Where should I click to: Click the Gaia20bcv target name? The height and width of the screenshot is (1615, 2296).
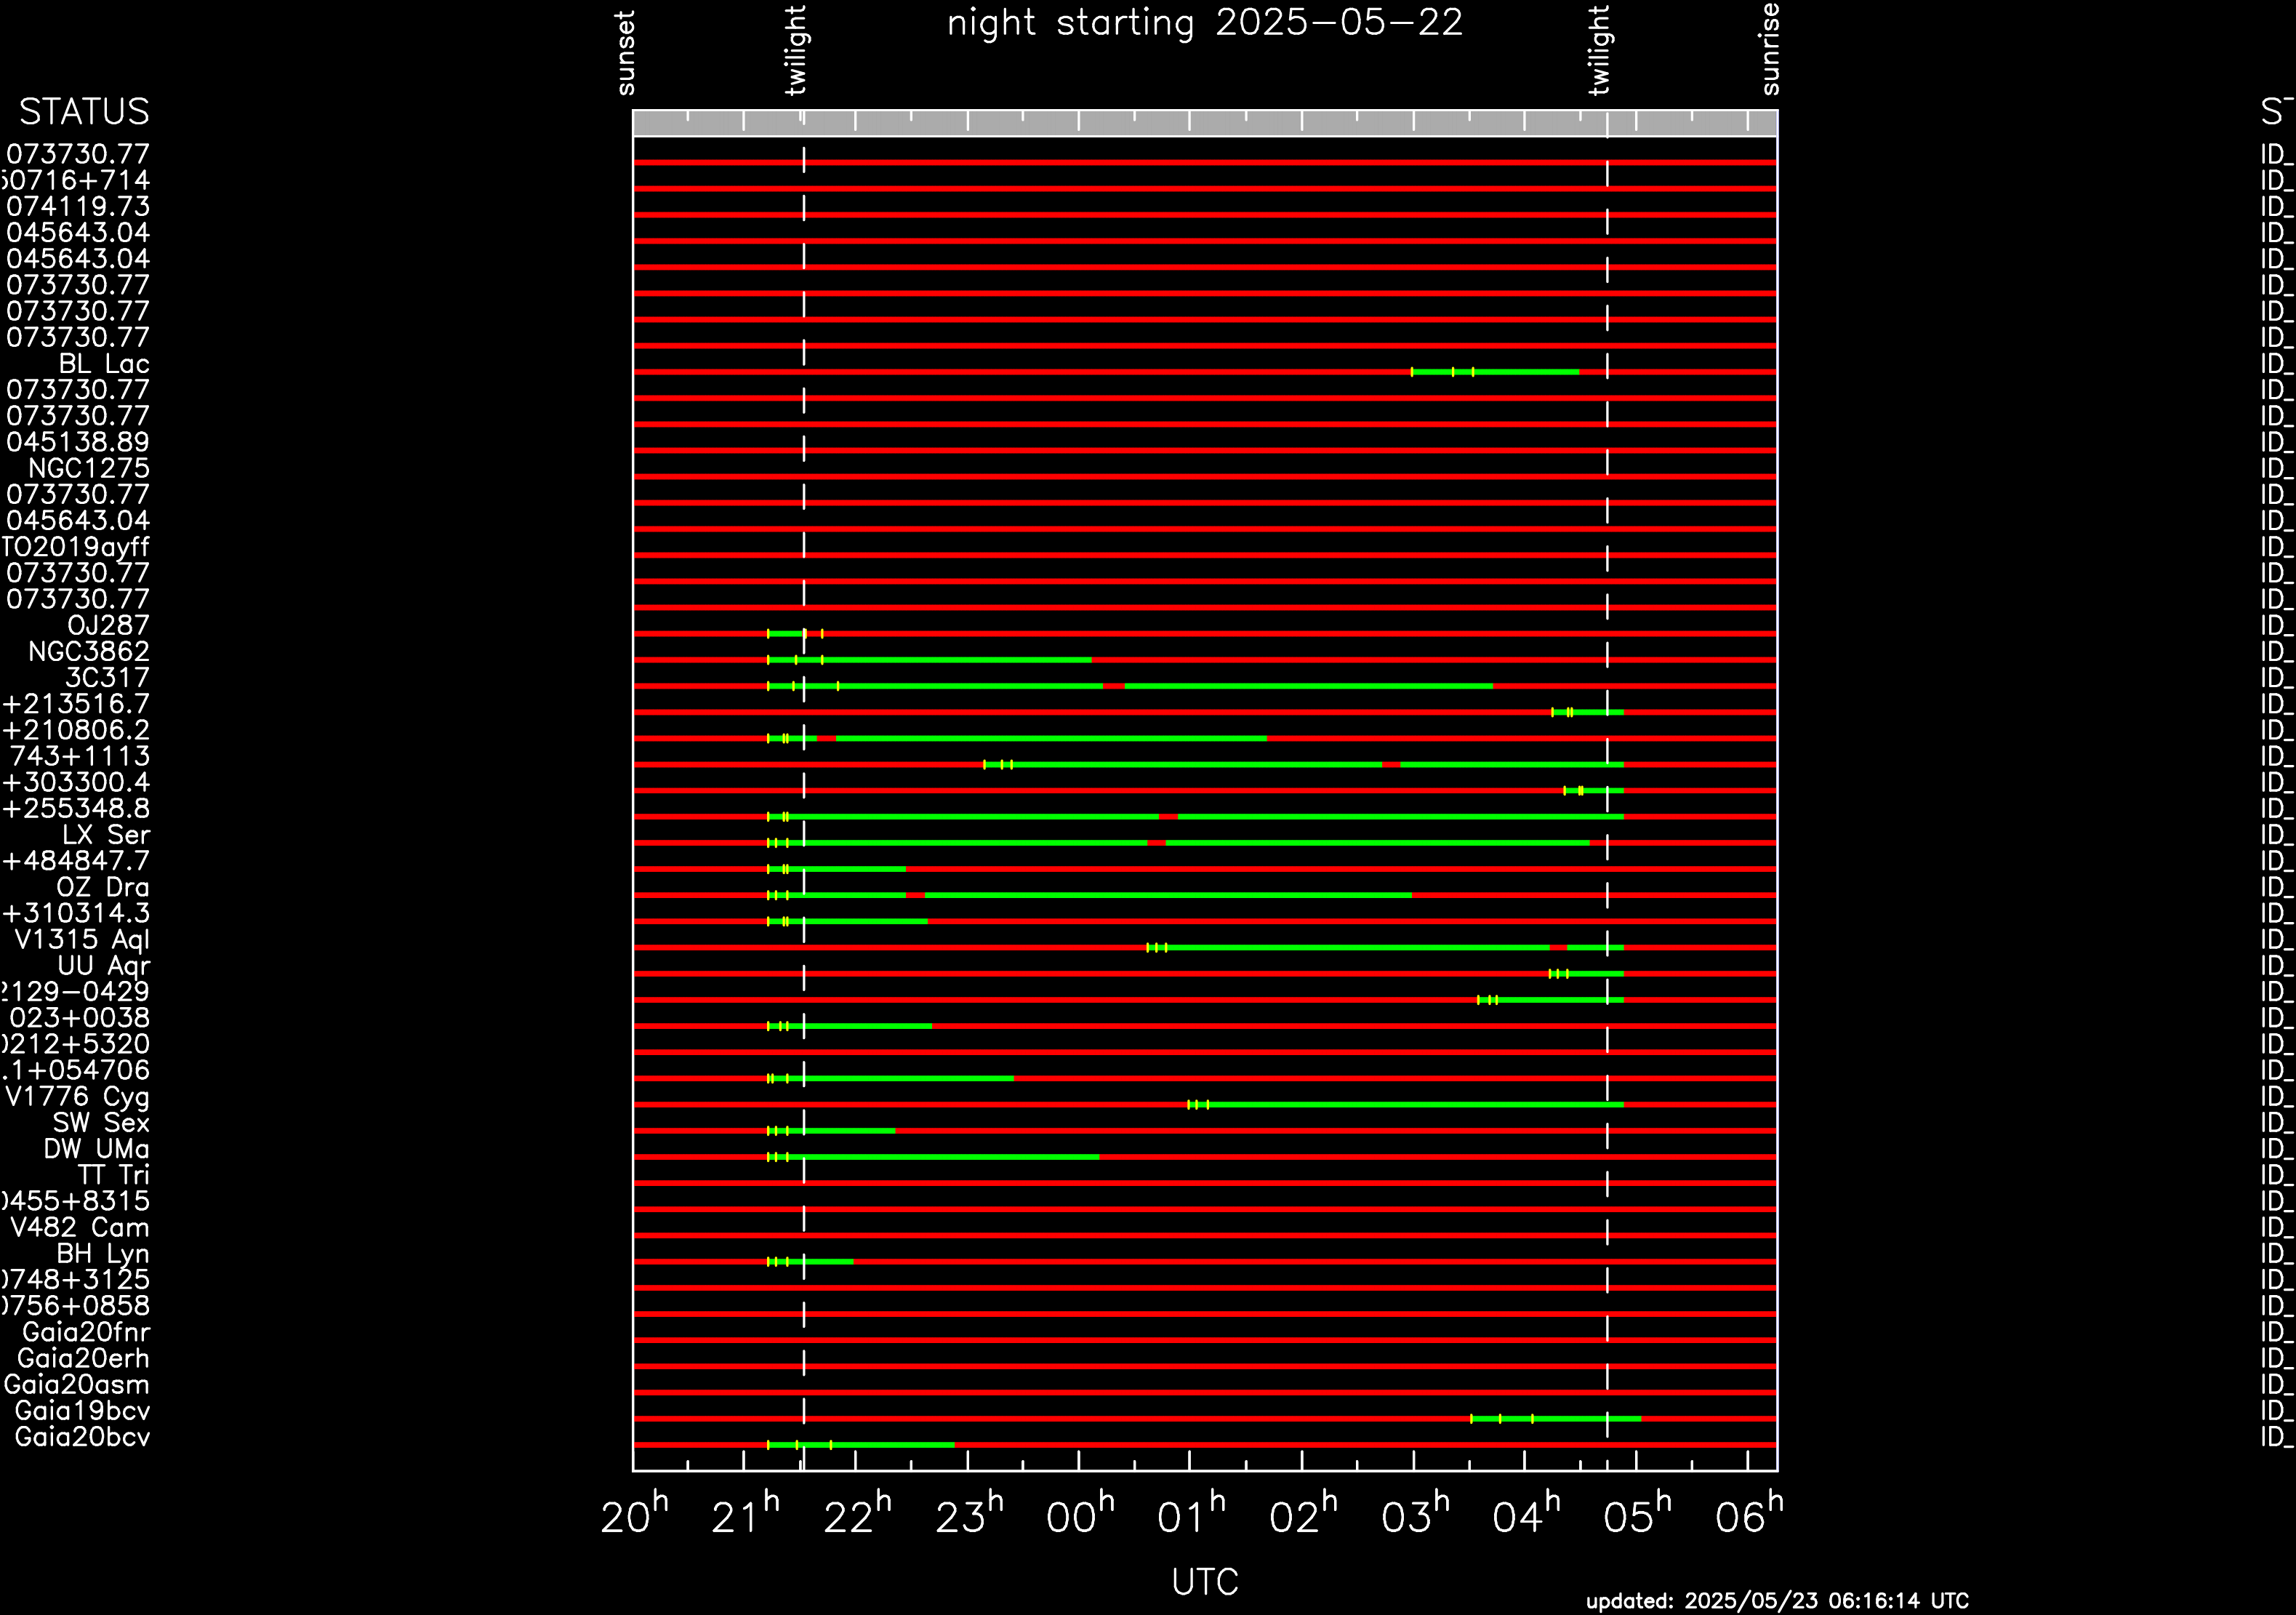(x=82, y=1437)
